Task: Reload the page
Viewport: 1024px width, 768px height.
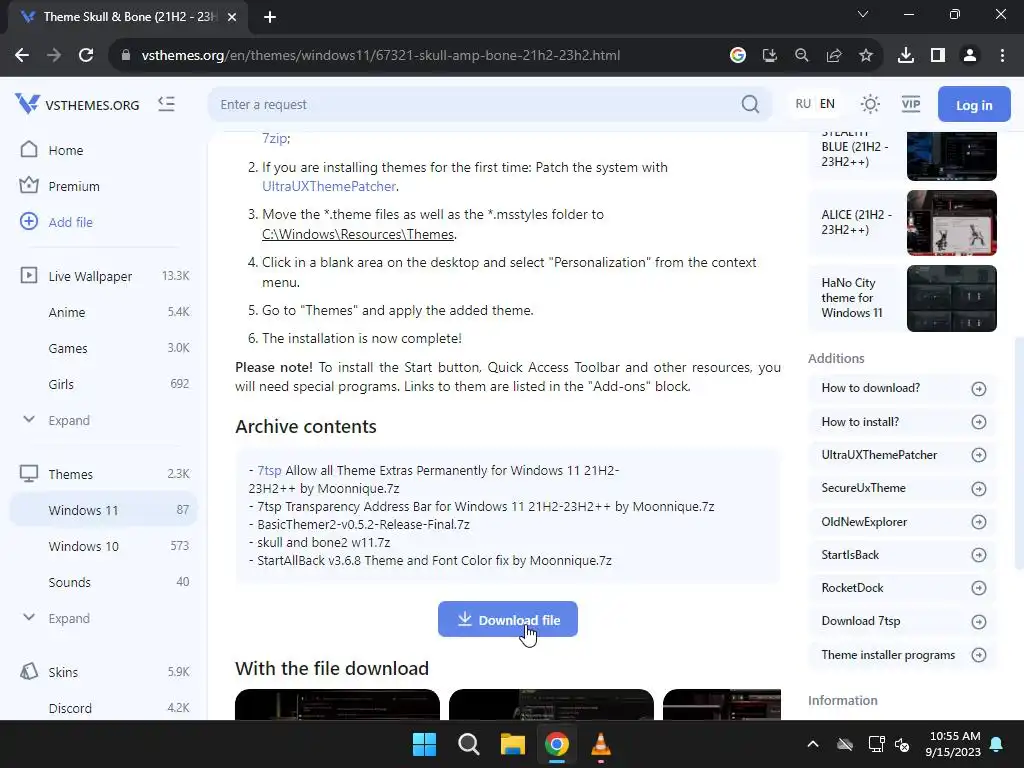Action: point(86,56)
